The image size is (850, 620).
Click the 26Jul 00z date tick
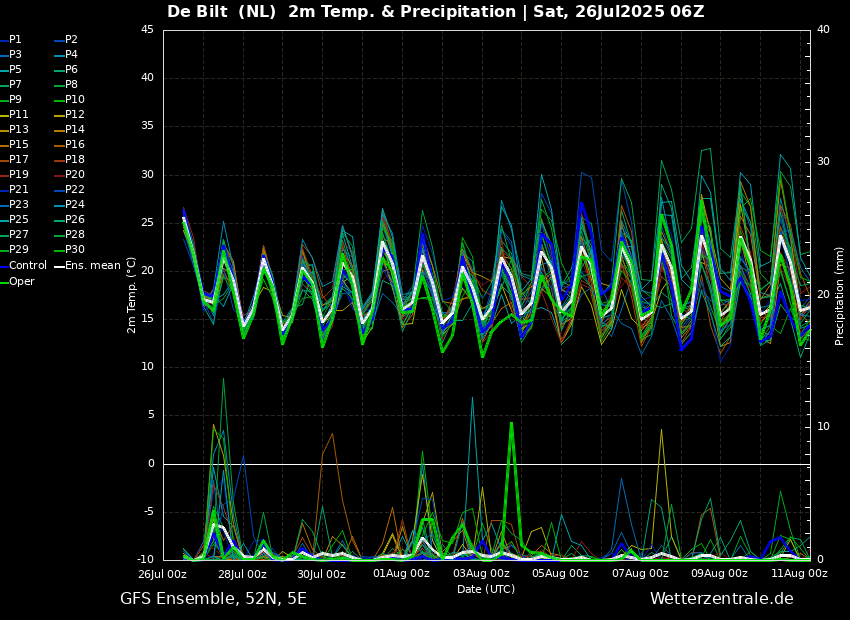[x=163, y=573]
